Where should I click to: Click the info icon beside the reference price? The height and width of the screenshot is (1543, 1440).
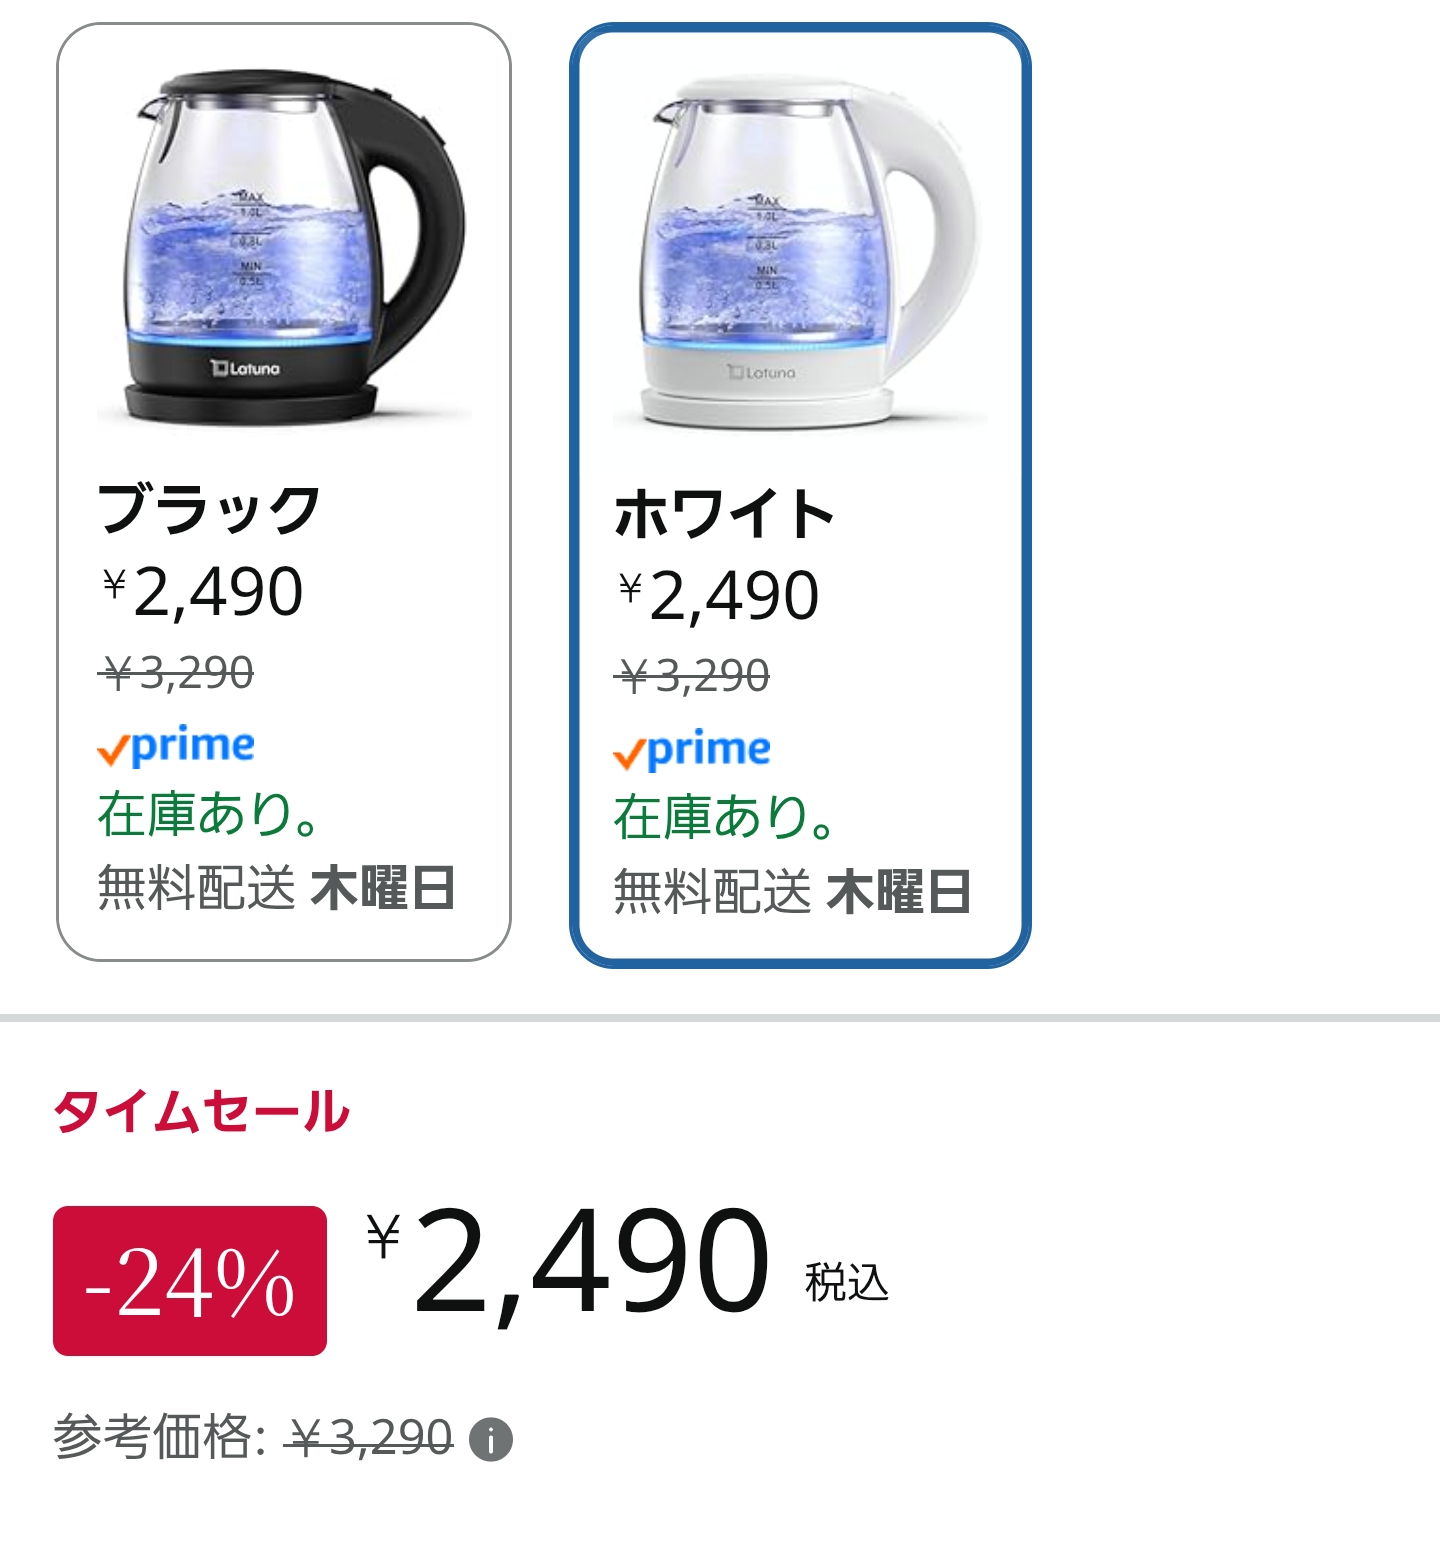coord(491,1440)
